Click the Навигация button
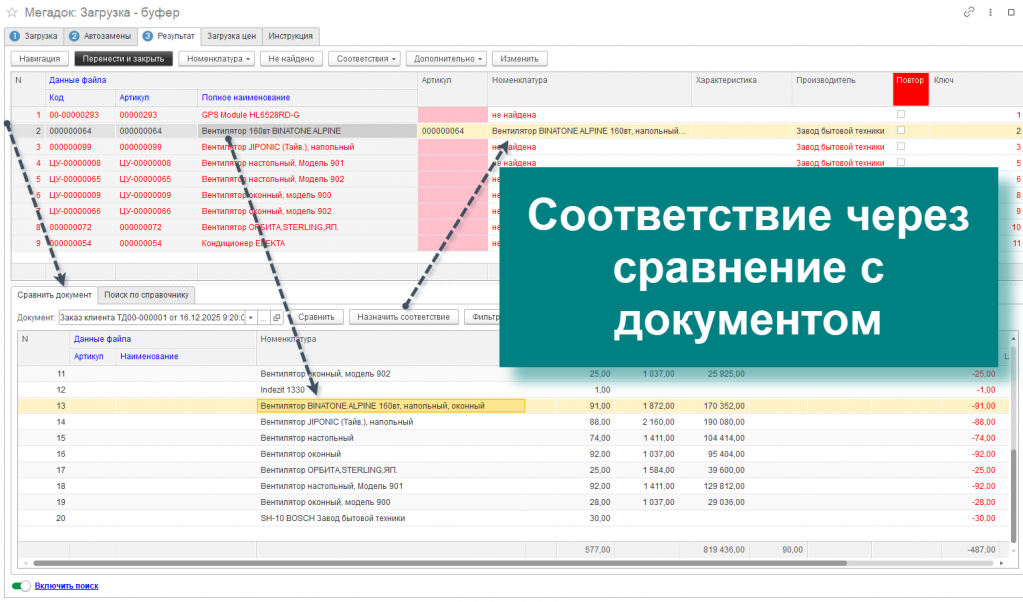Image resolution: width=1023 pixels, height=602 pixels. pyautogui.click(x=40, y=59)
